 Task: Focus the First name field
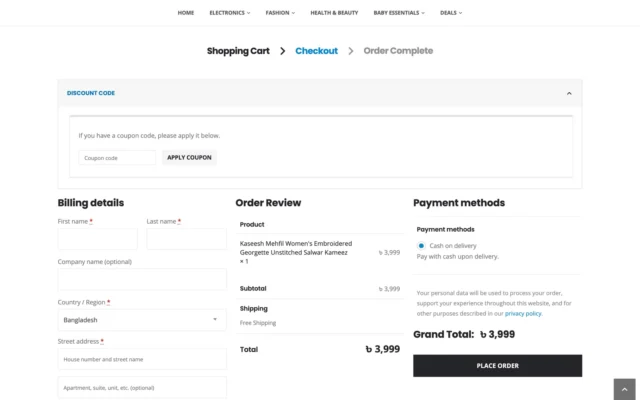pyautogui.click(x=98, y=239)
